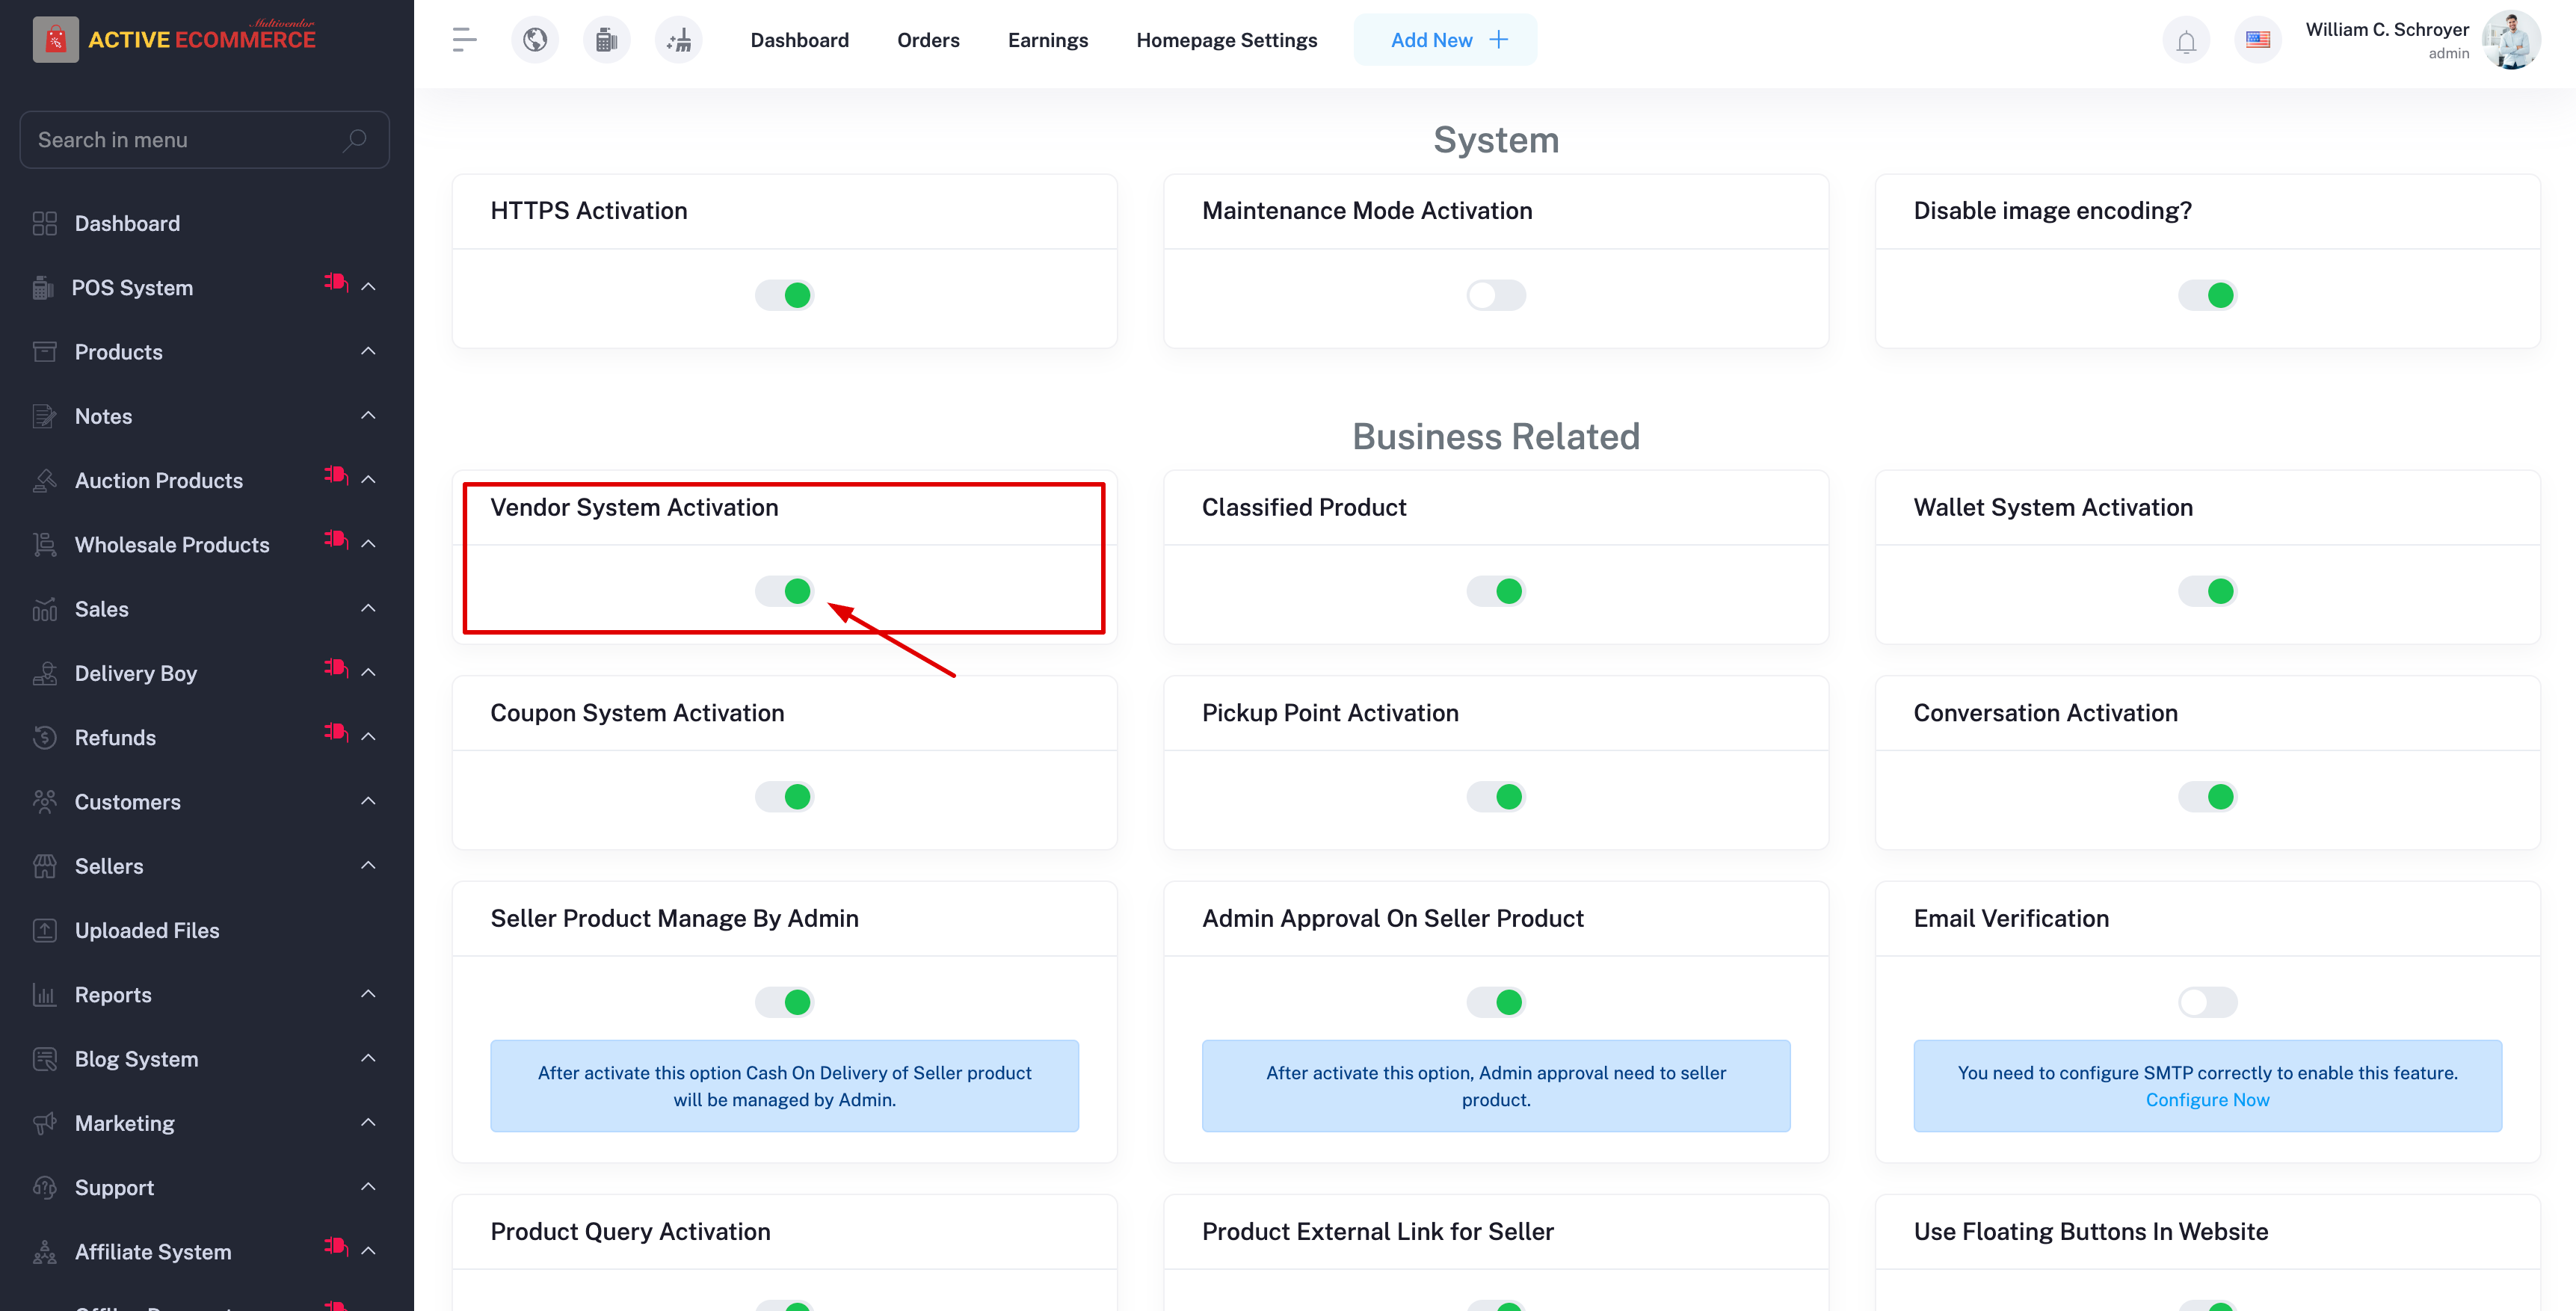Click the Wholesale Products icon
This screenshot has height=1311, width=2576.
point(44,545)
